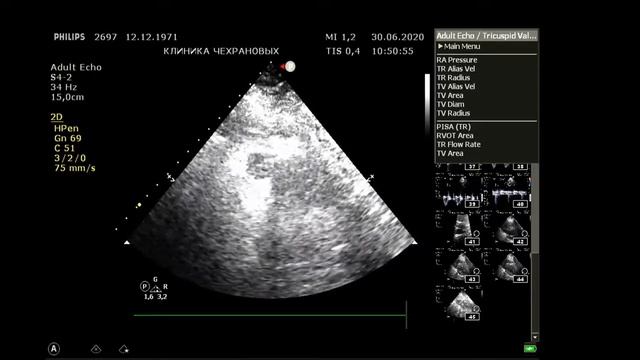Screen dimensions: 640x360
Task: Click the PHILIPS logo text
Action: (x=69, y=37)
